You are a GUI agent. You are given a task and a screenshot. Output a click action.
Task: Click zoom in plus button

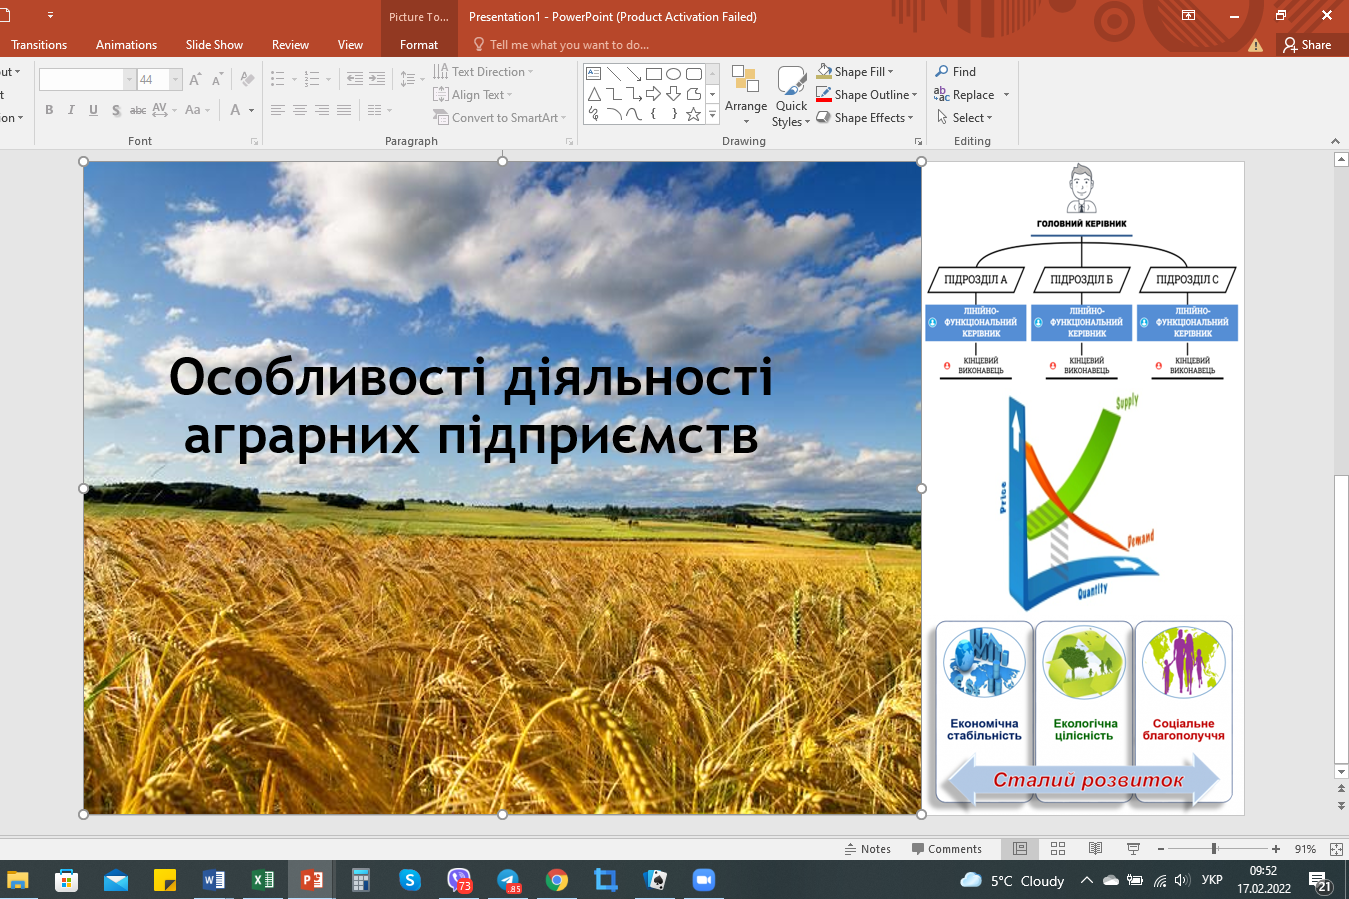click(1276, 849)
